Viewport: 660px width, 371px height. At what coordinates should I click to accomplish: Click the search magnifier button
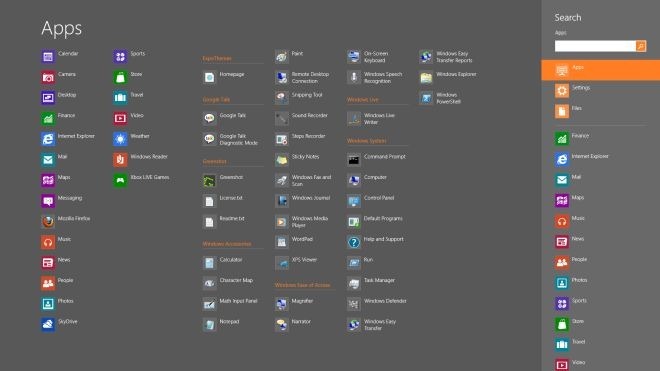pyautogui.click(x=641, y=46)
